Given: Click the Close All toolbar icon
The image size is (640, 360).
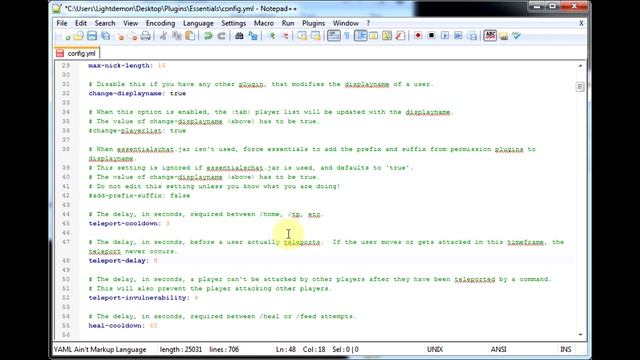Looking at the screenshot, I should pos(133,36).
